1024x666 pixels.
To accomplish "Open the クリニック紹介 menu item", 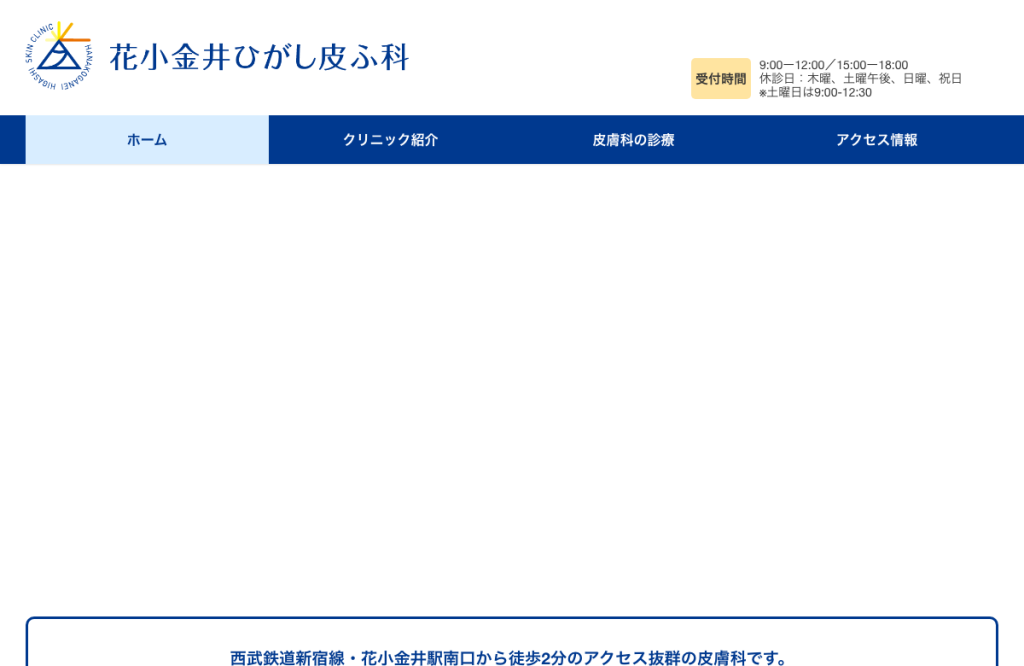I will pyautogui.click(x=391, y=140).
